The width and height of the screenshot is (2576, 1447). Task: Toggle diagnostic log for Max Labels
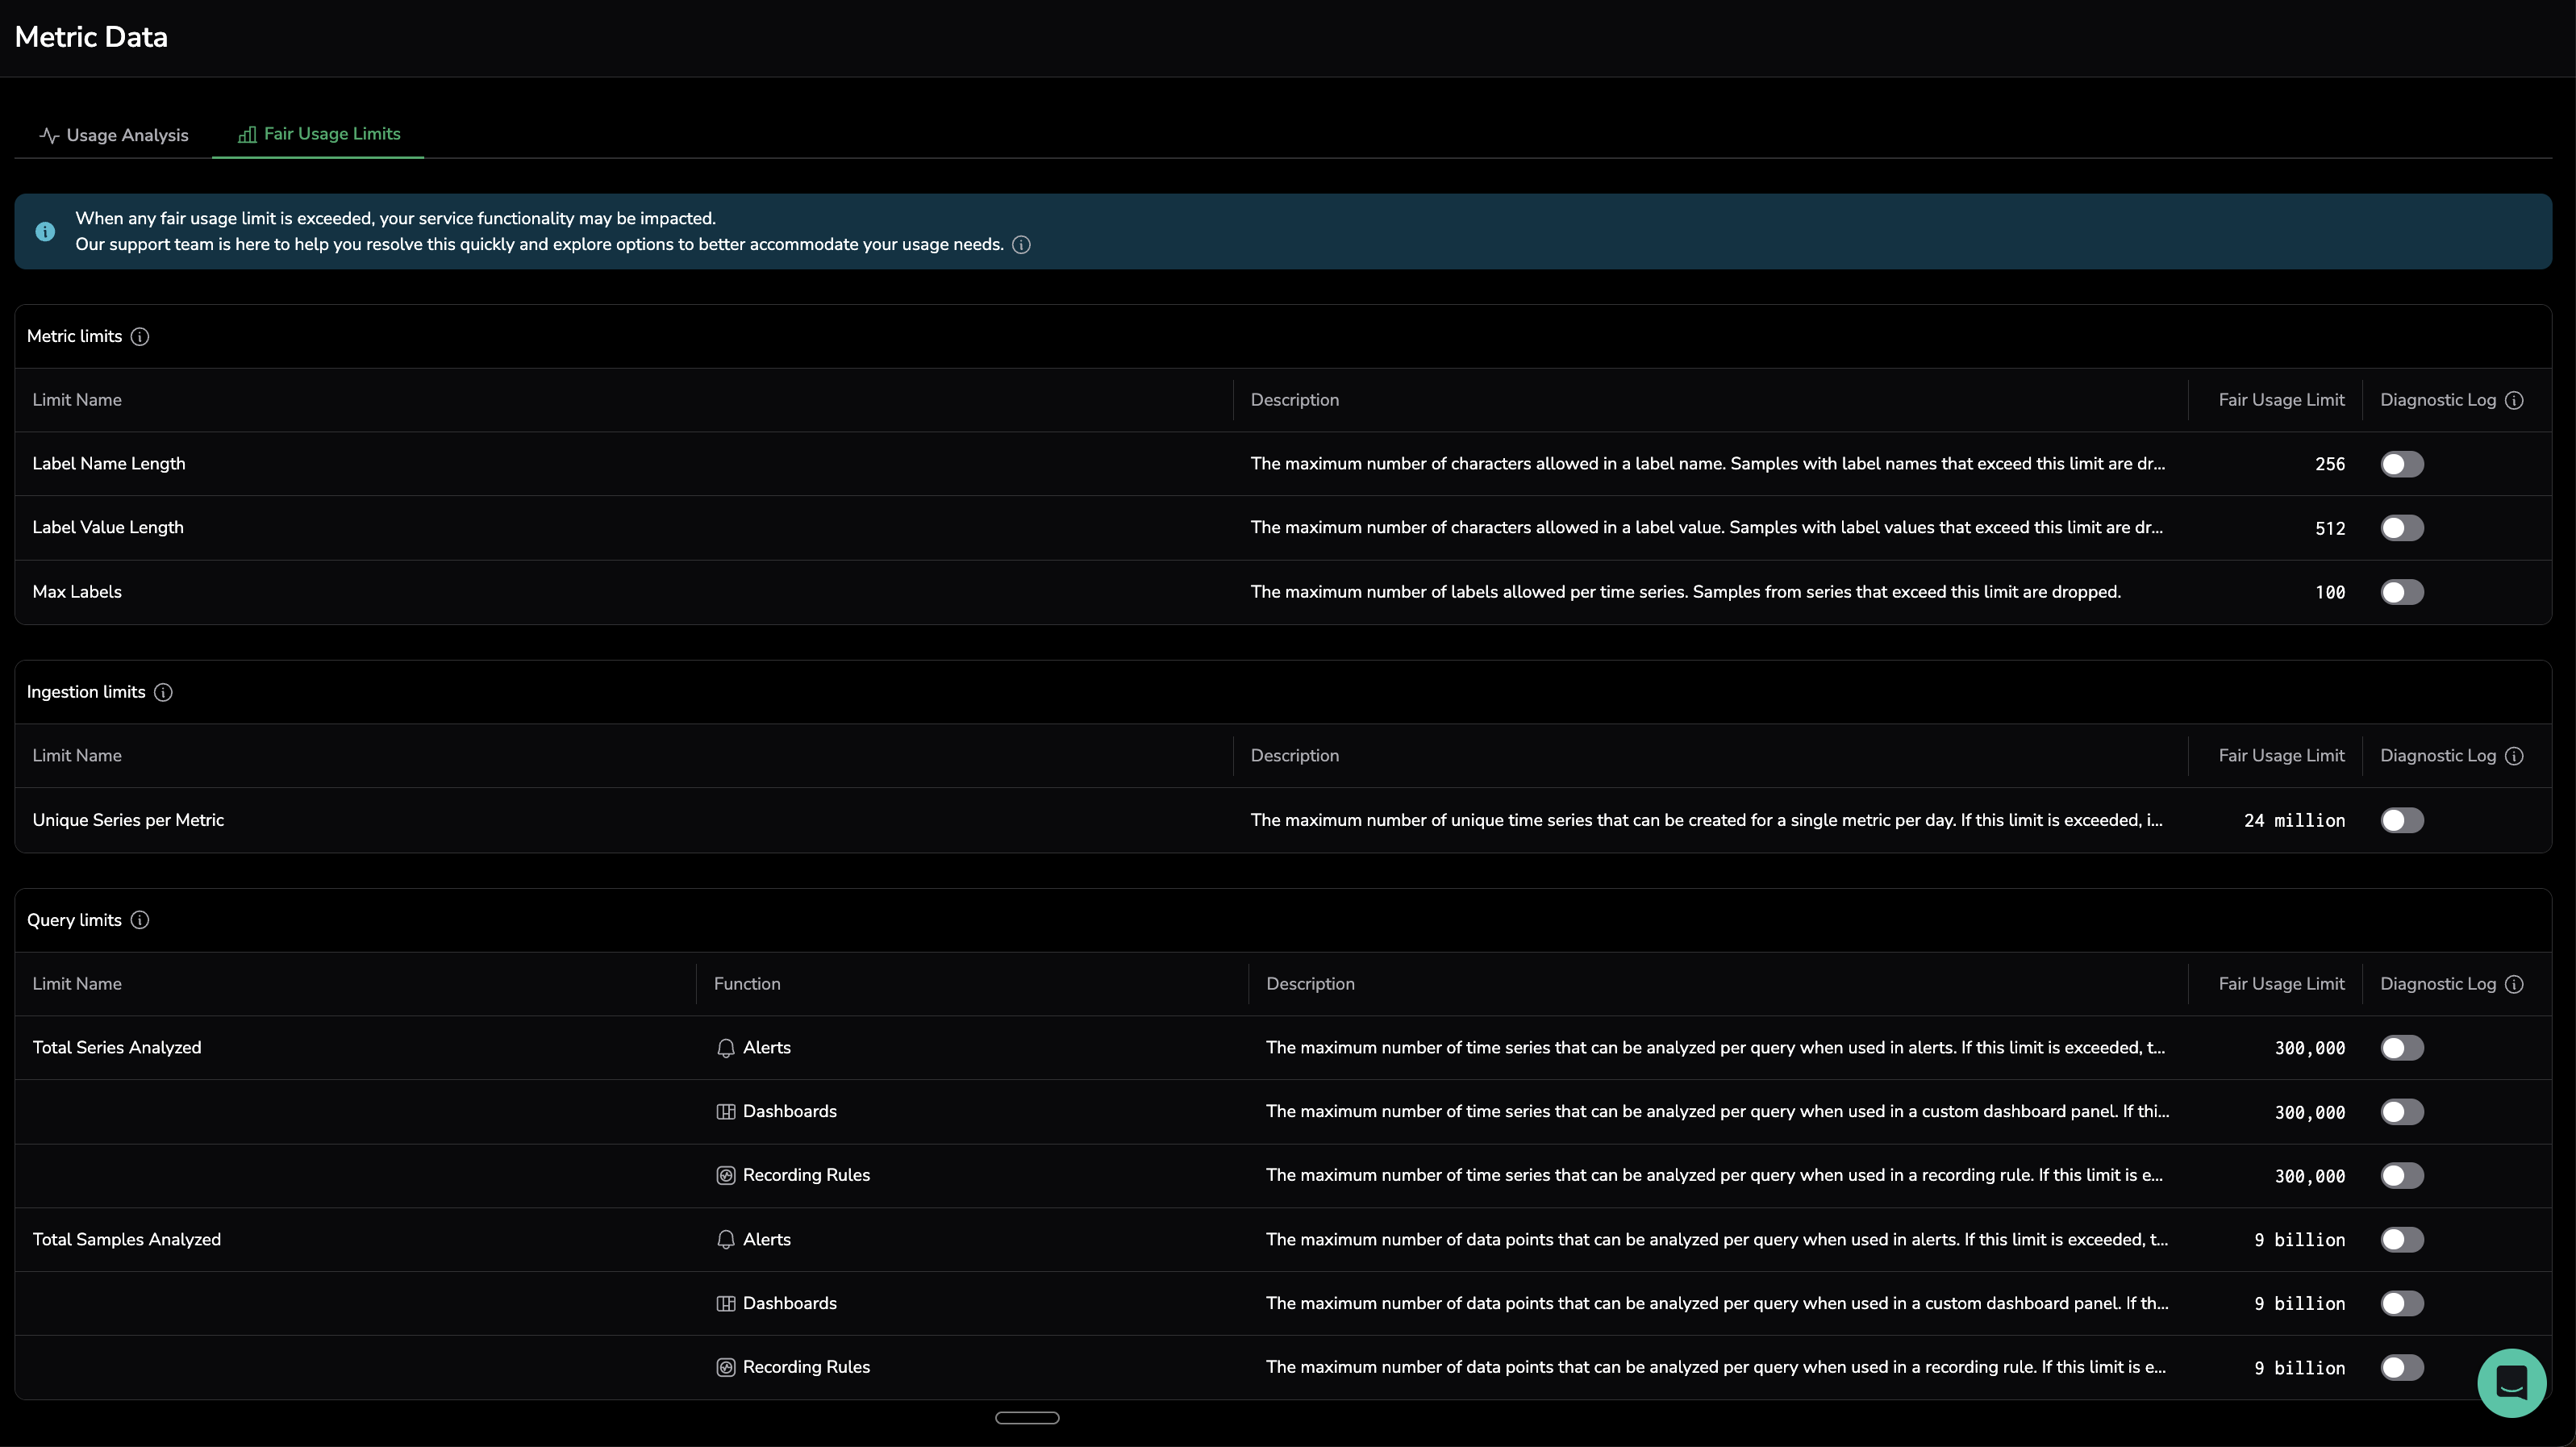pos(2401,592)
